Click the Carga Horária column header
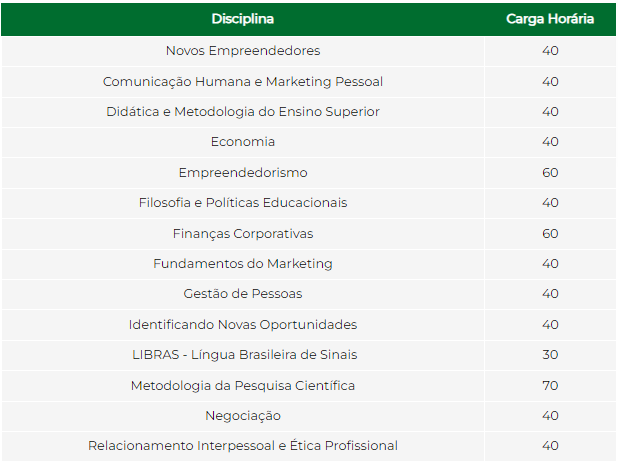 550,19
